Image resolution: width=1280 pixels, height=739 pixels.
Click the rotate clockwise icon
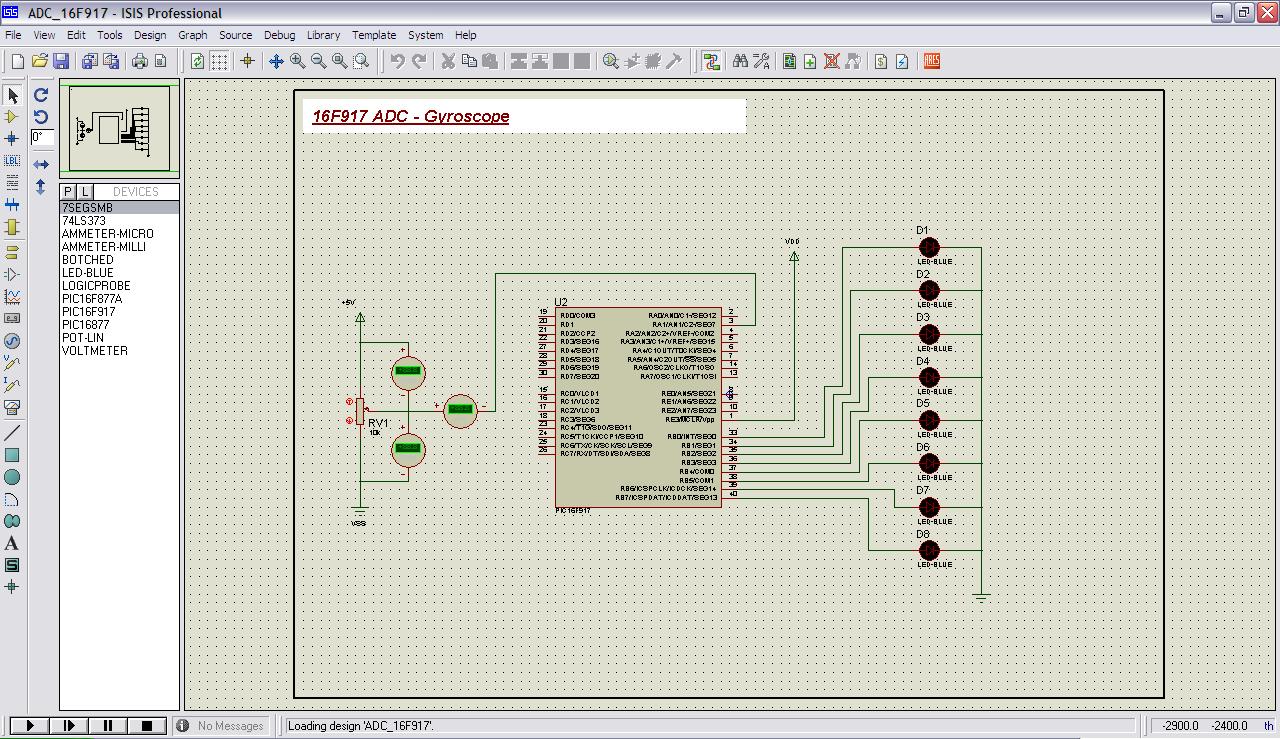pos(41,95)
